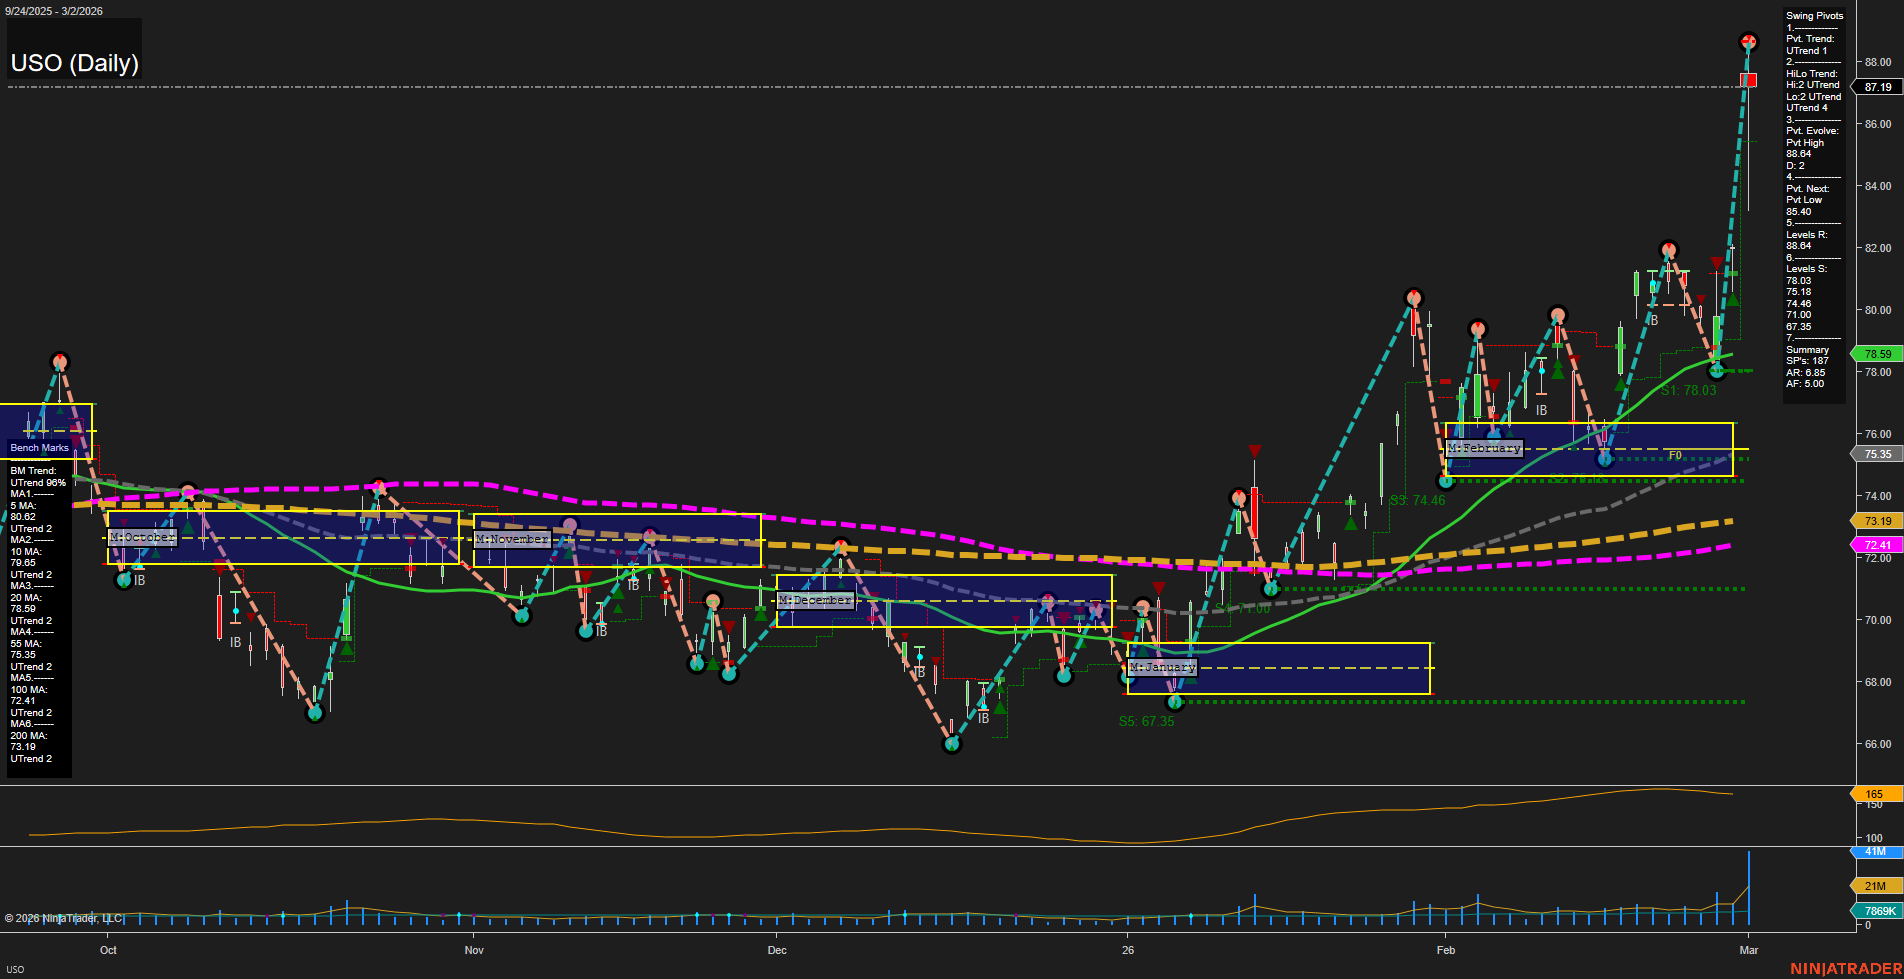
Task: Select the M:October monthly range label
Action: 142,538
